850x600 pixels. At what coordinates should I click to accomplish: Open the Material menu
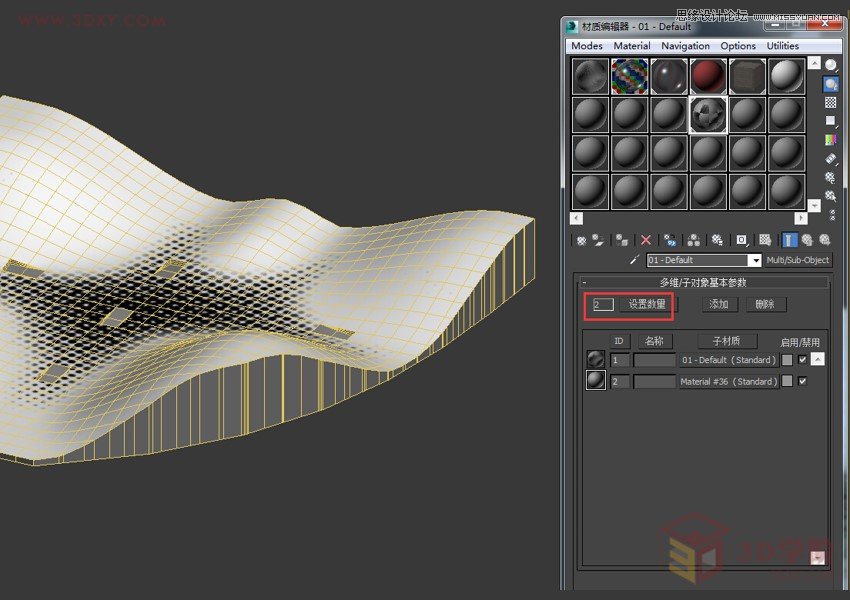pos(632,46)
